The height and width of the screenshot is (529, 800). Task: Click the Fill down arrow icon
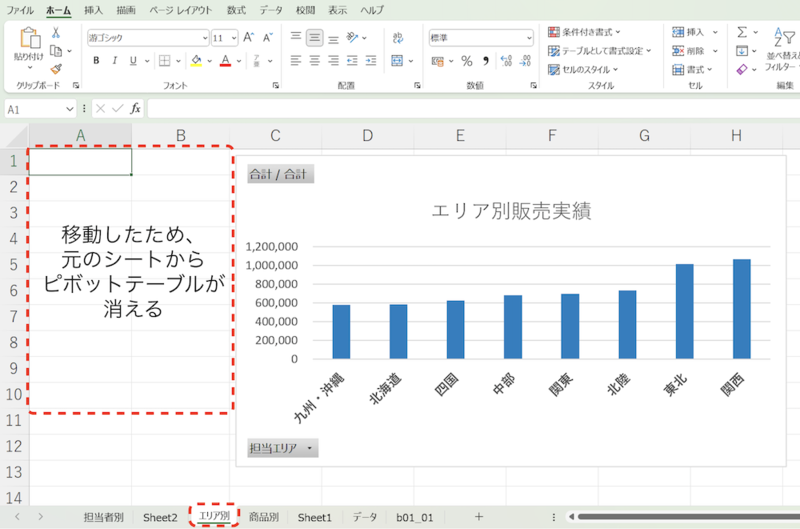(x=742, y=51)
